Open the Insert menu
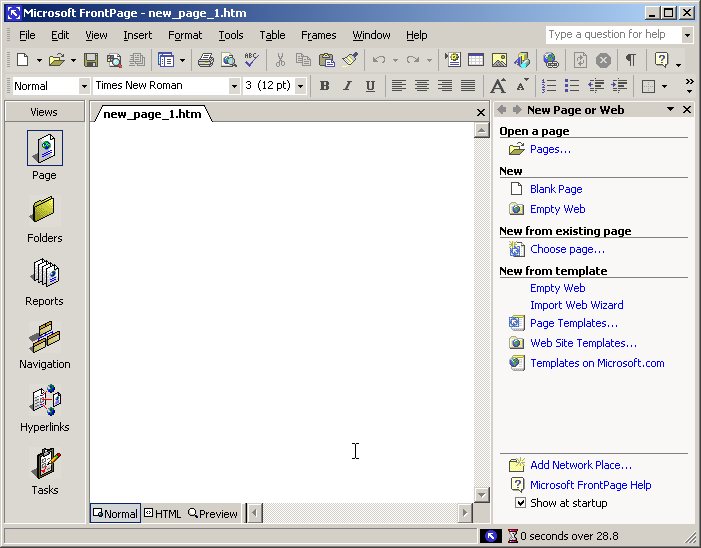 coord(137,35)
